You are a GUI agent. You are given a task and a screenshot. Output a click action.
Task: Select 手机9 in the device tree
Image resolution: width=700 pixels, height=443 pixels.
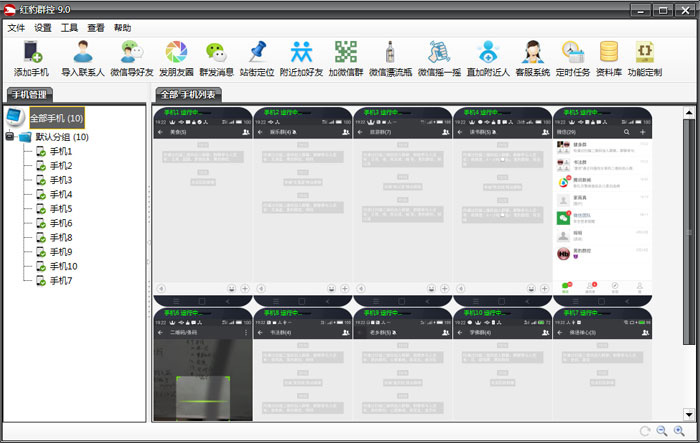coord(61,252)
